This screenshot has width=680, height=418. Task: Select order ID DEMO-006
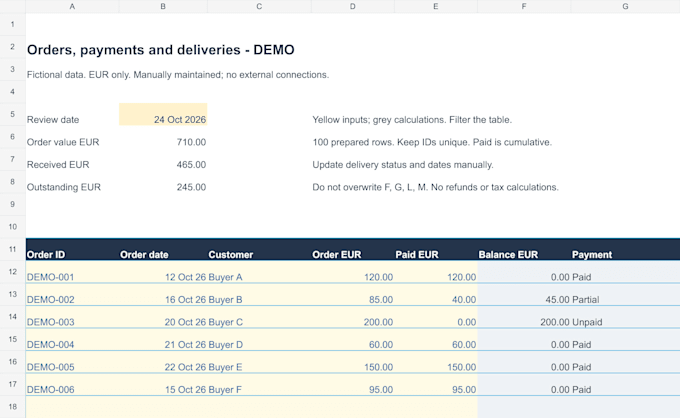50,390
